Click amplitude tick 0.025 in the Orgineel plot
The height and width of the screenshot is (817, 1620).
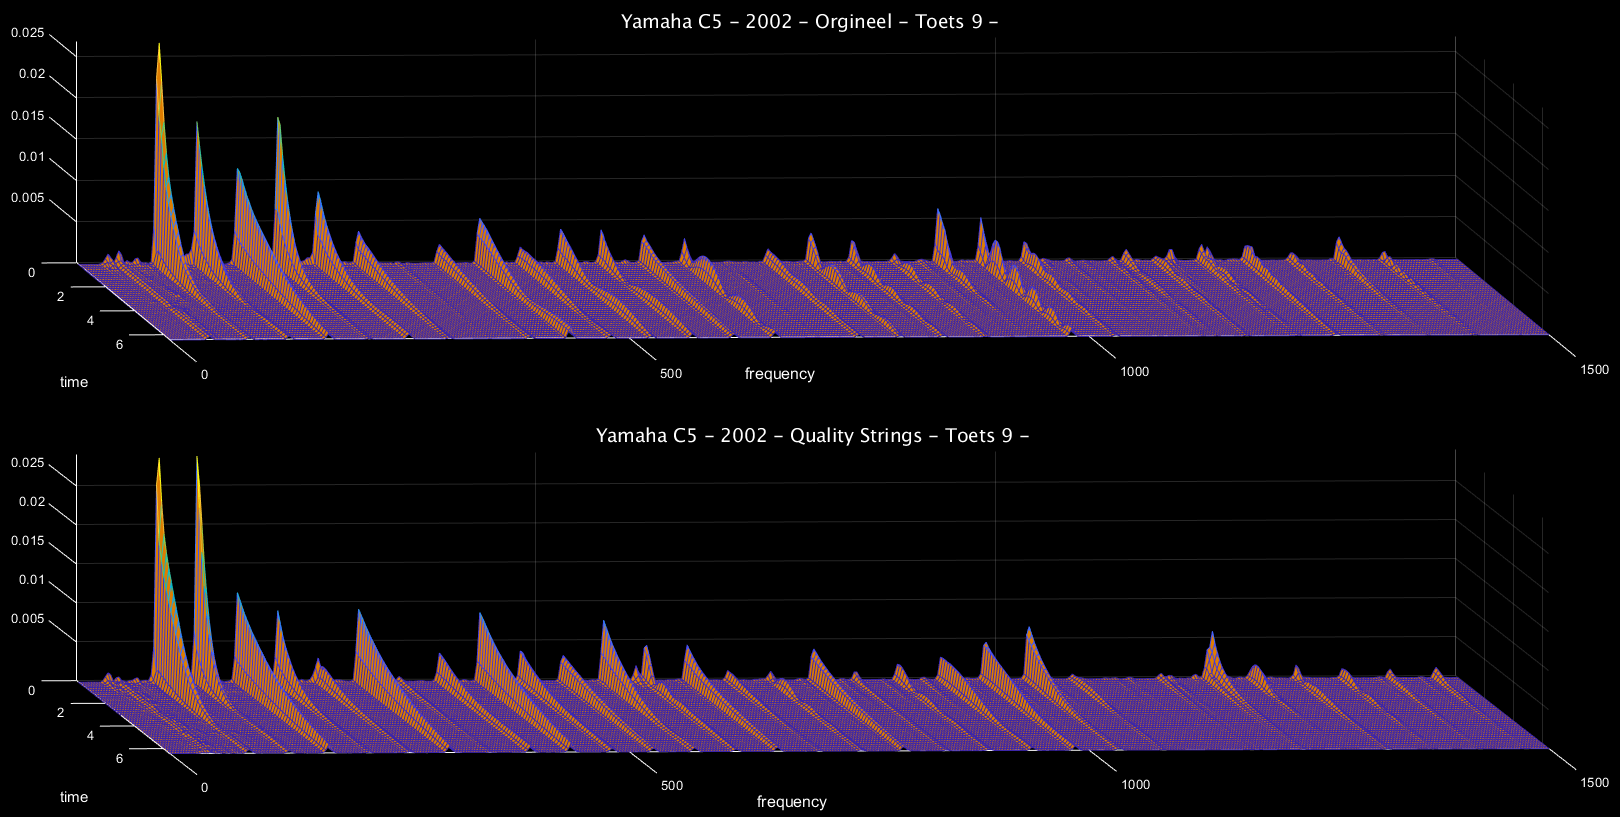(27, 33)
